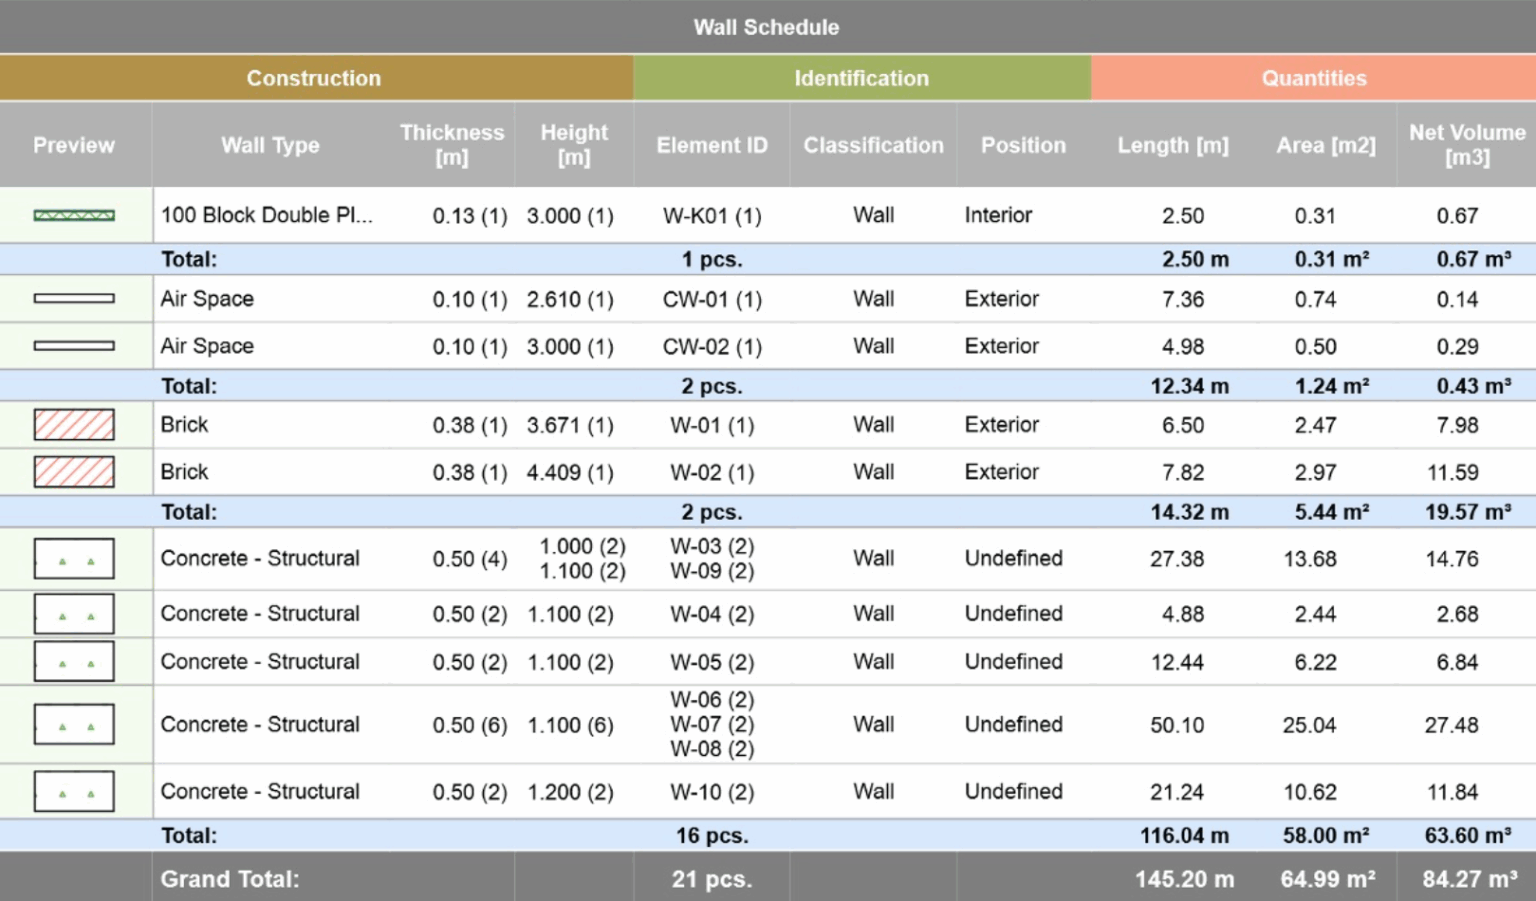The height and width of the screenshot is (901, 1536).
Task: Click height value 2.610 (1)
Action: coord(570,299)
